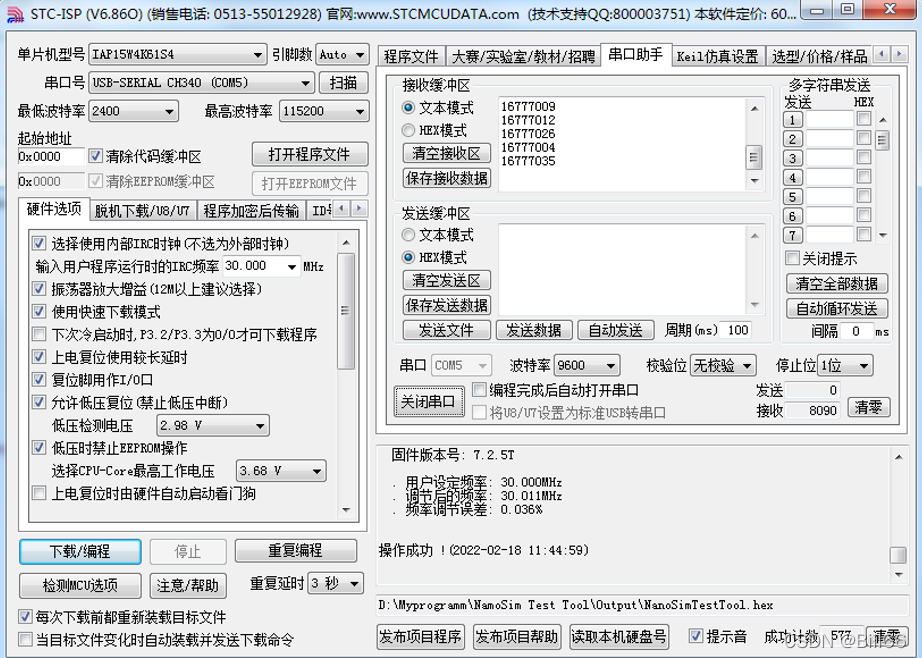Click 下载/编程 button
The width and height of the screenshot is (922, 658).
(x=80, y=551)
